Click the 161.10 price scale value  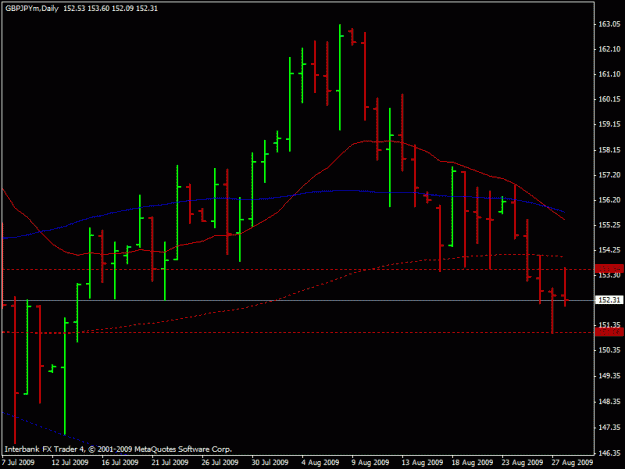click(x=609, y=74)
